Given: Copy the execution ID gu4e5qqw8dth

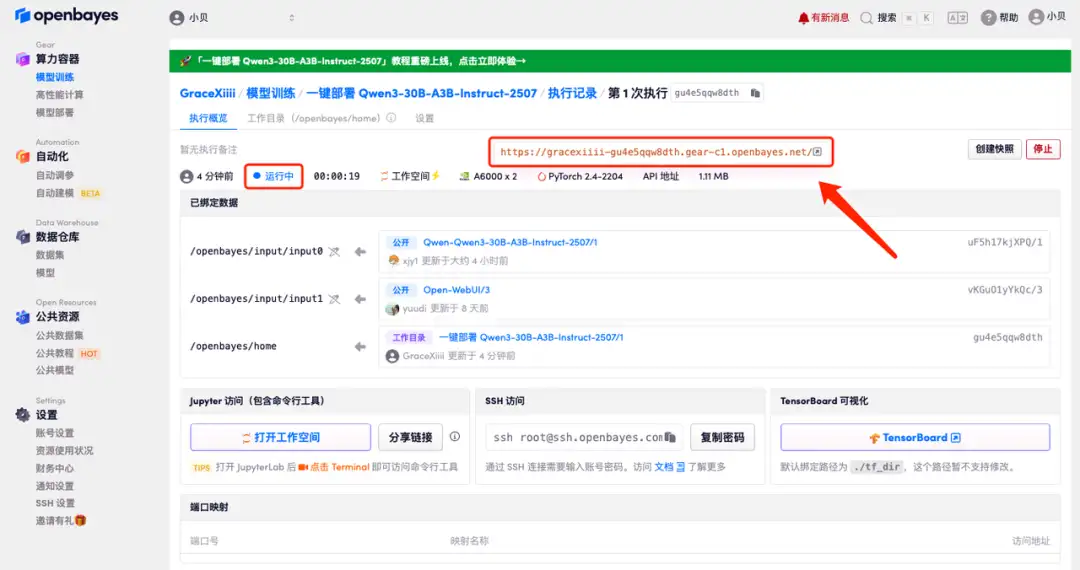Looking at the screenshot, I should click(x=756, y=93).
